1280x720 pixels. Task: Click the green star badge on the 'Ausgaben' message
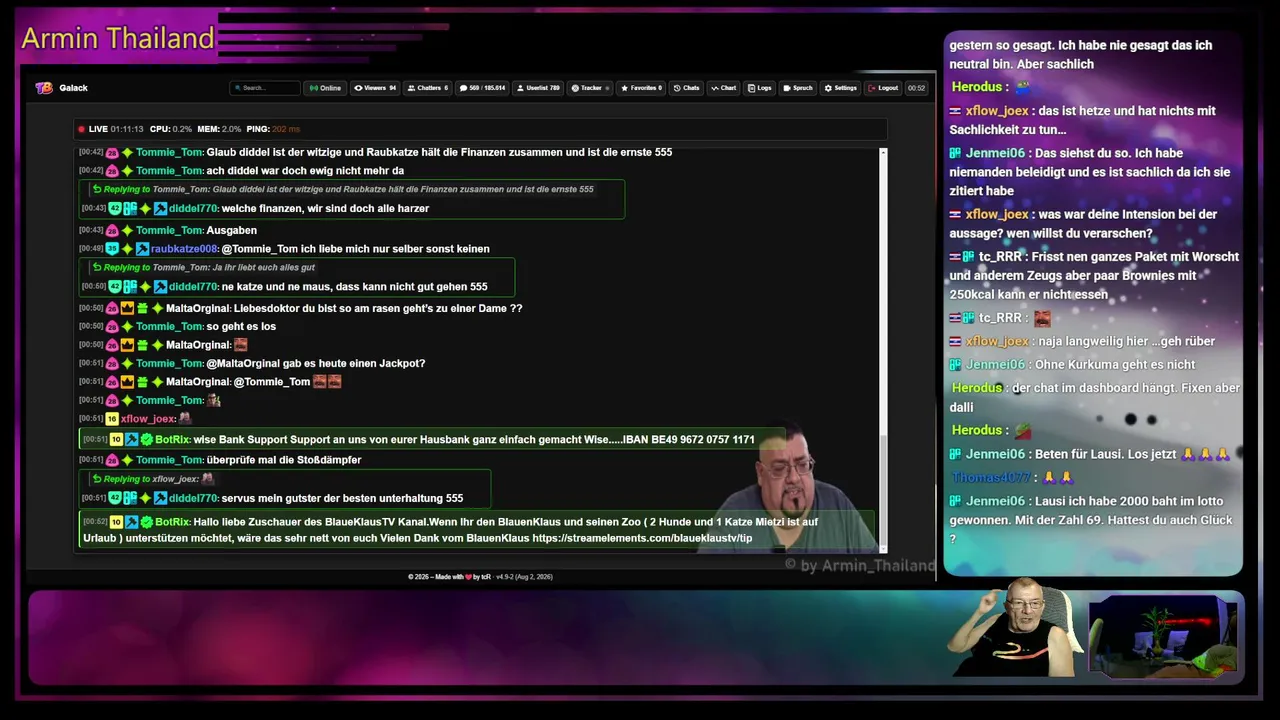[x=127, y=230]
